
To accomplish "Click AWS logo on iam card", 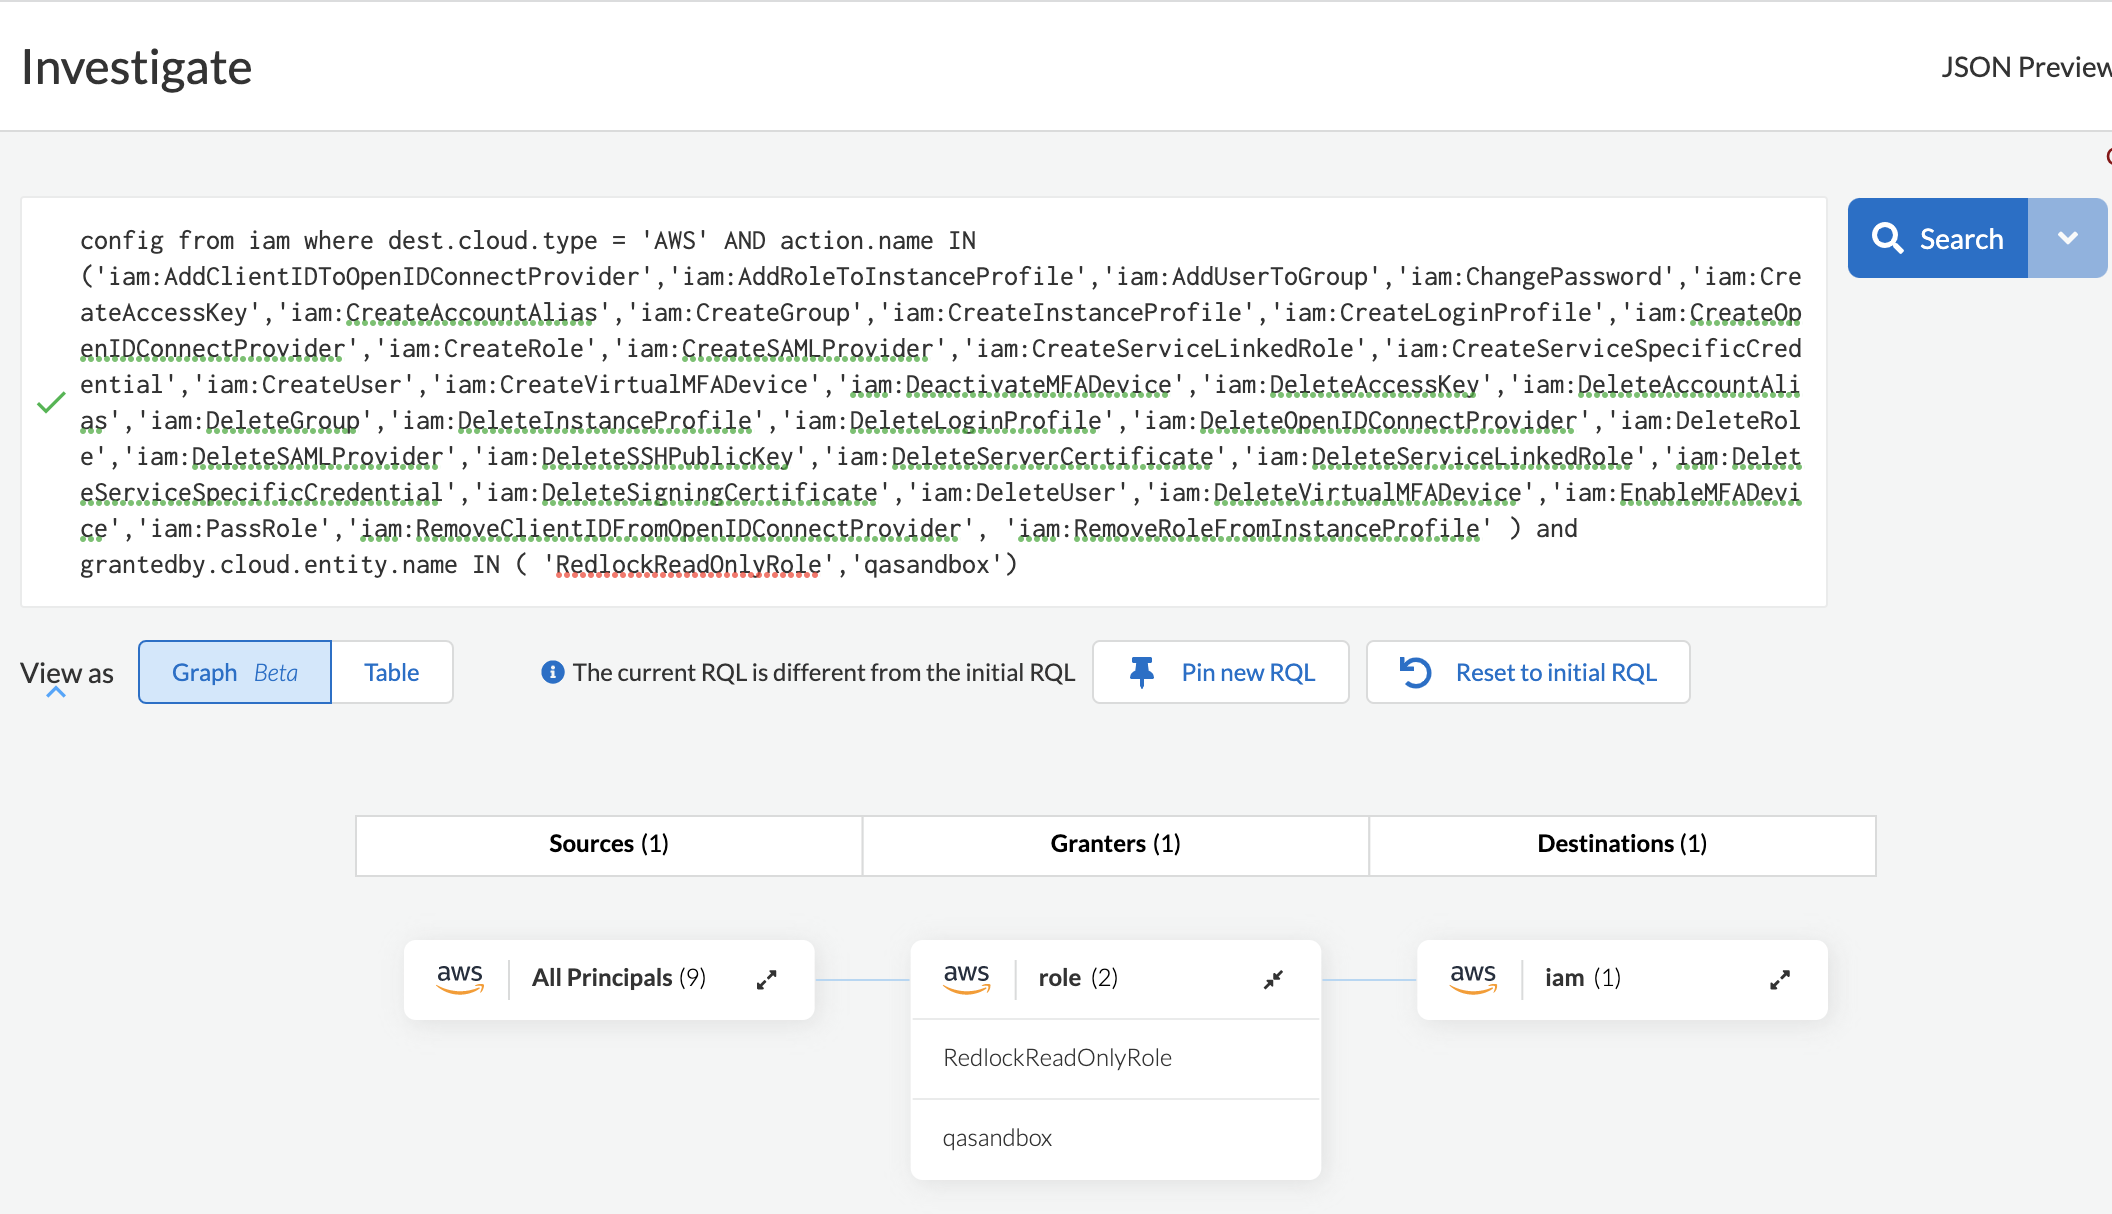I will click(1473, 978).
